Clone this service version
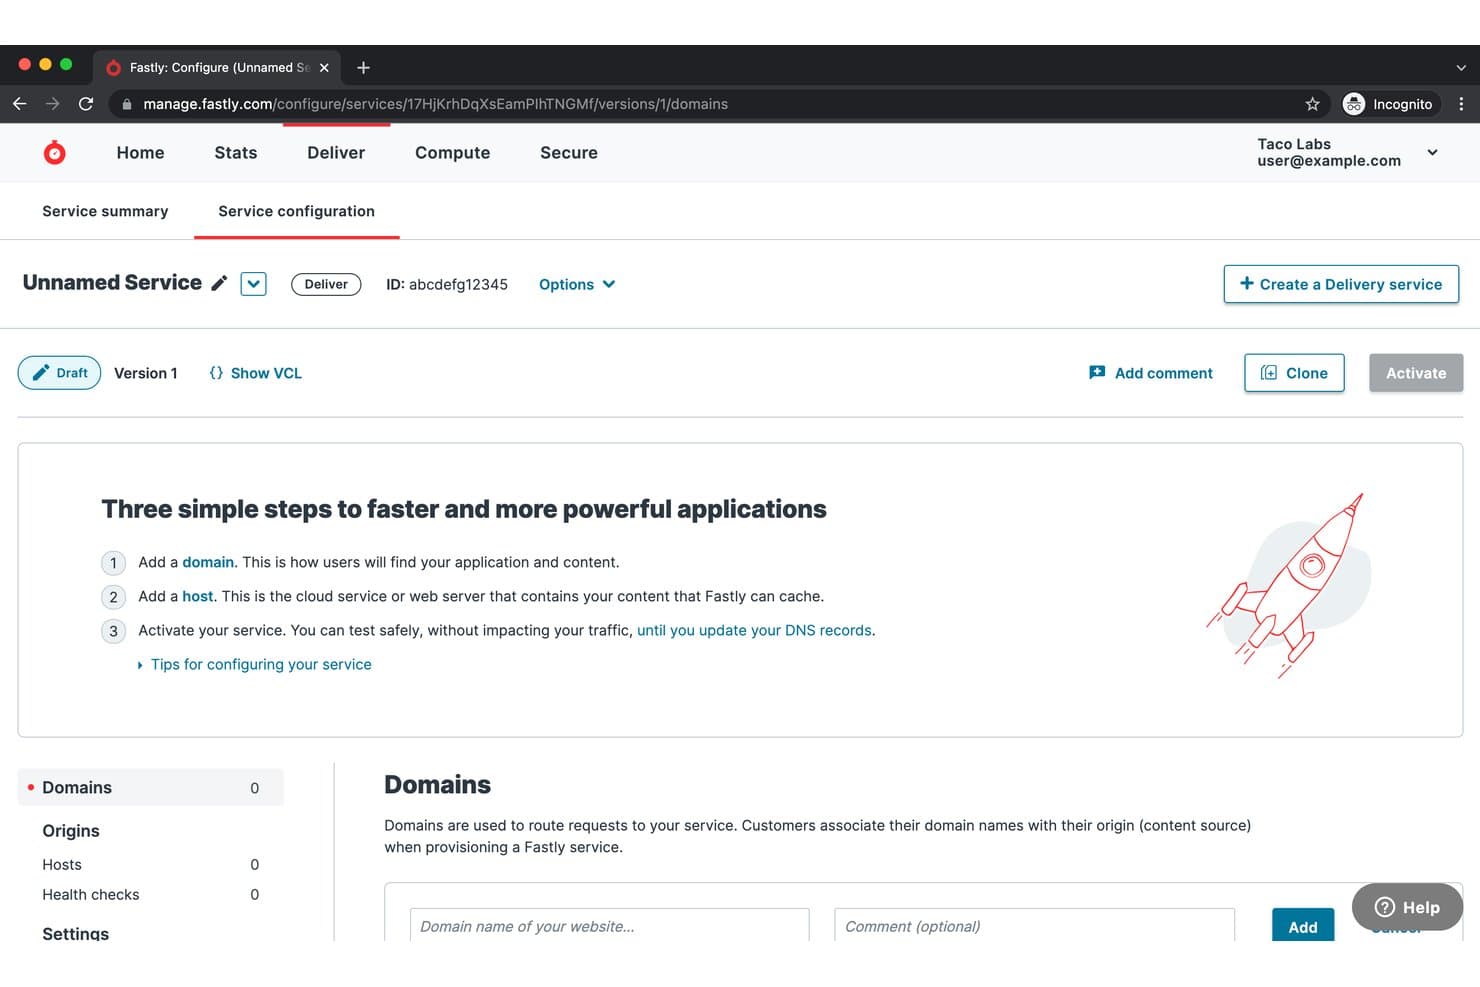 (1294, 373)
